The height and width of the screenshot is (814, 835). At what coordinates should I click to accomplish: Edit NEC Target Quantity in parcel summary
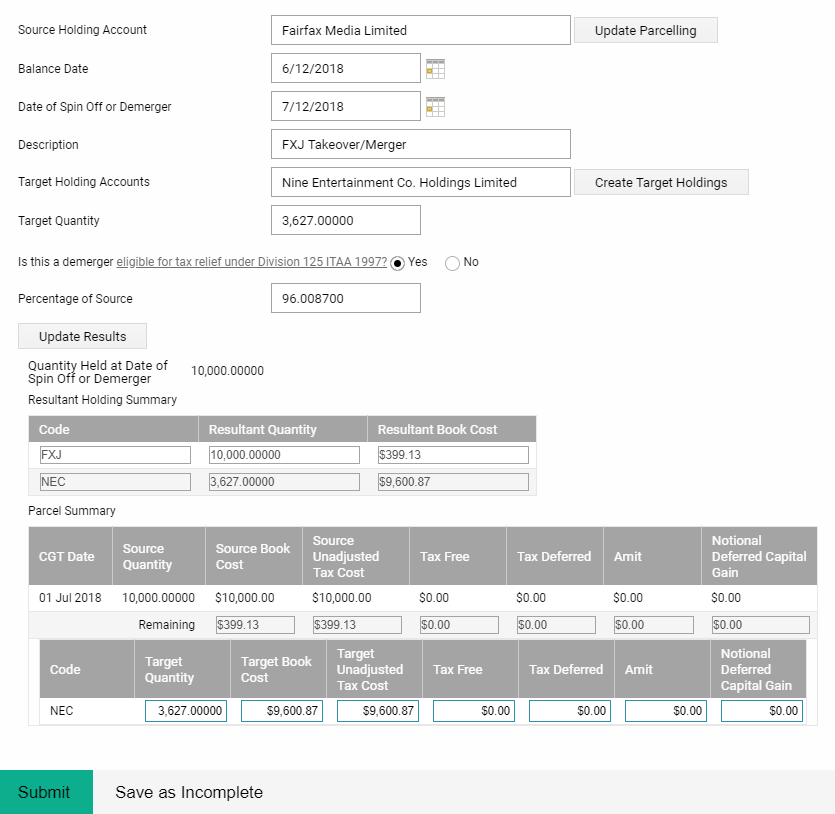pos(186,711)
